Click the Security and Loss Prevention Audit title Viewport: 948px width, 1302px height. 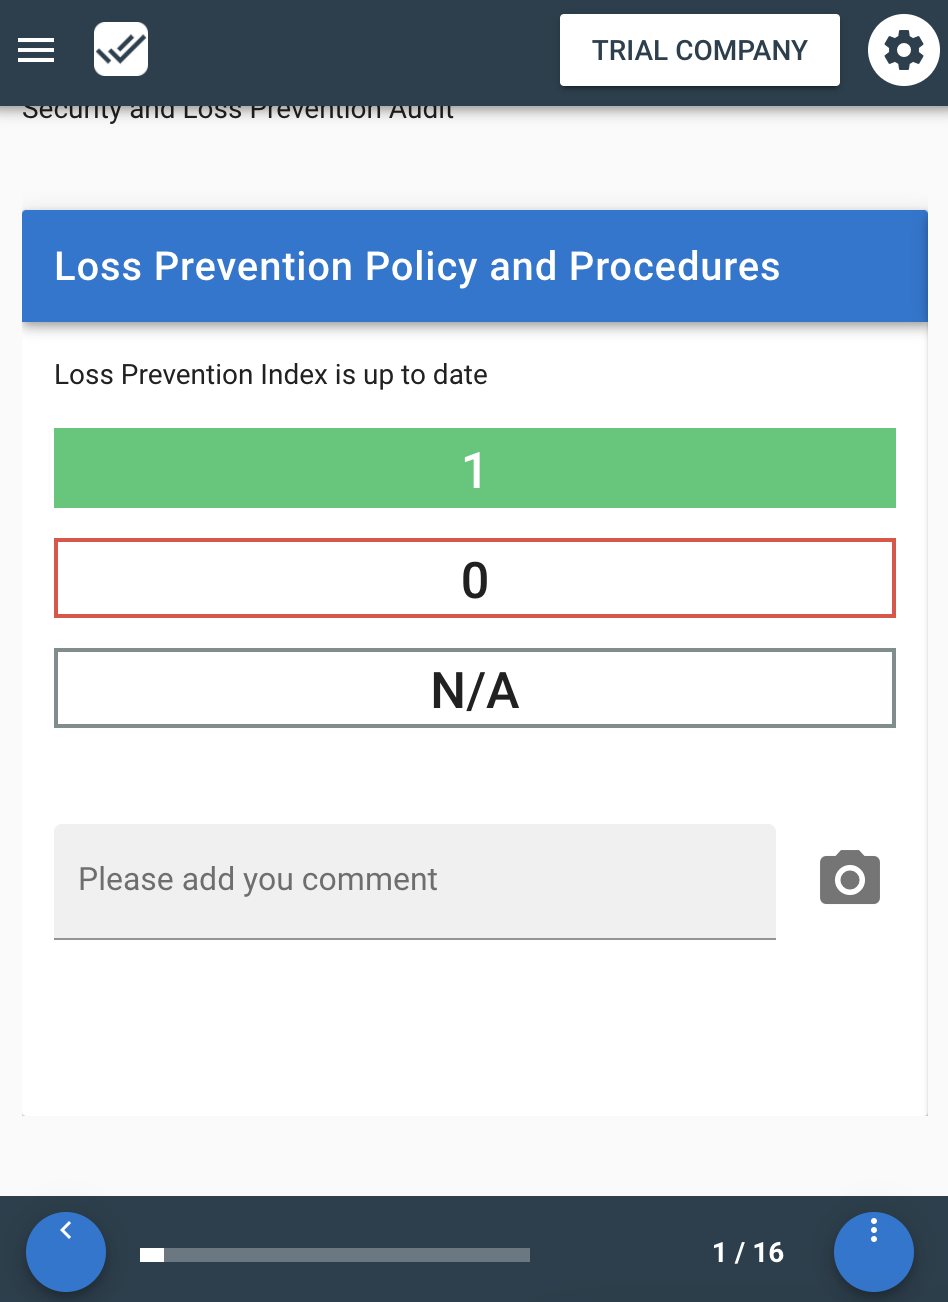point(238,113)
